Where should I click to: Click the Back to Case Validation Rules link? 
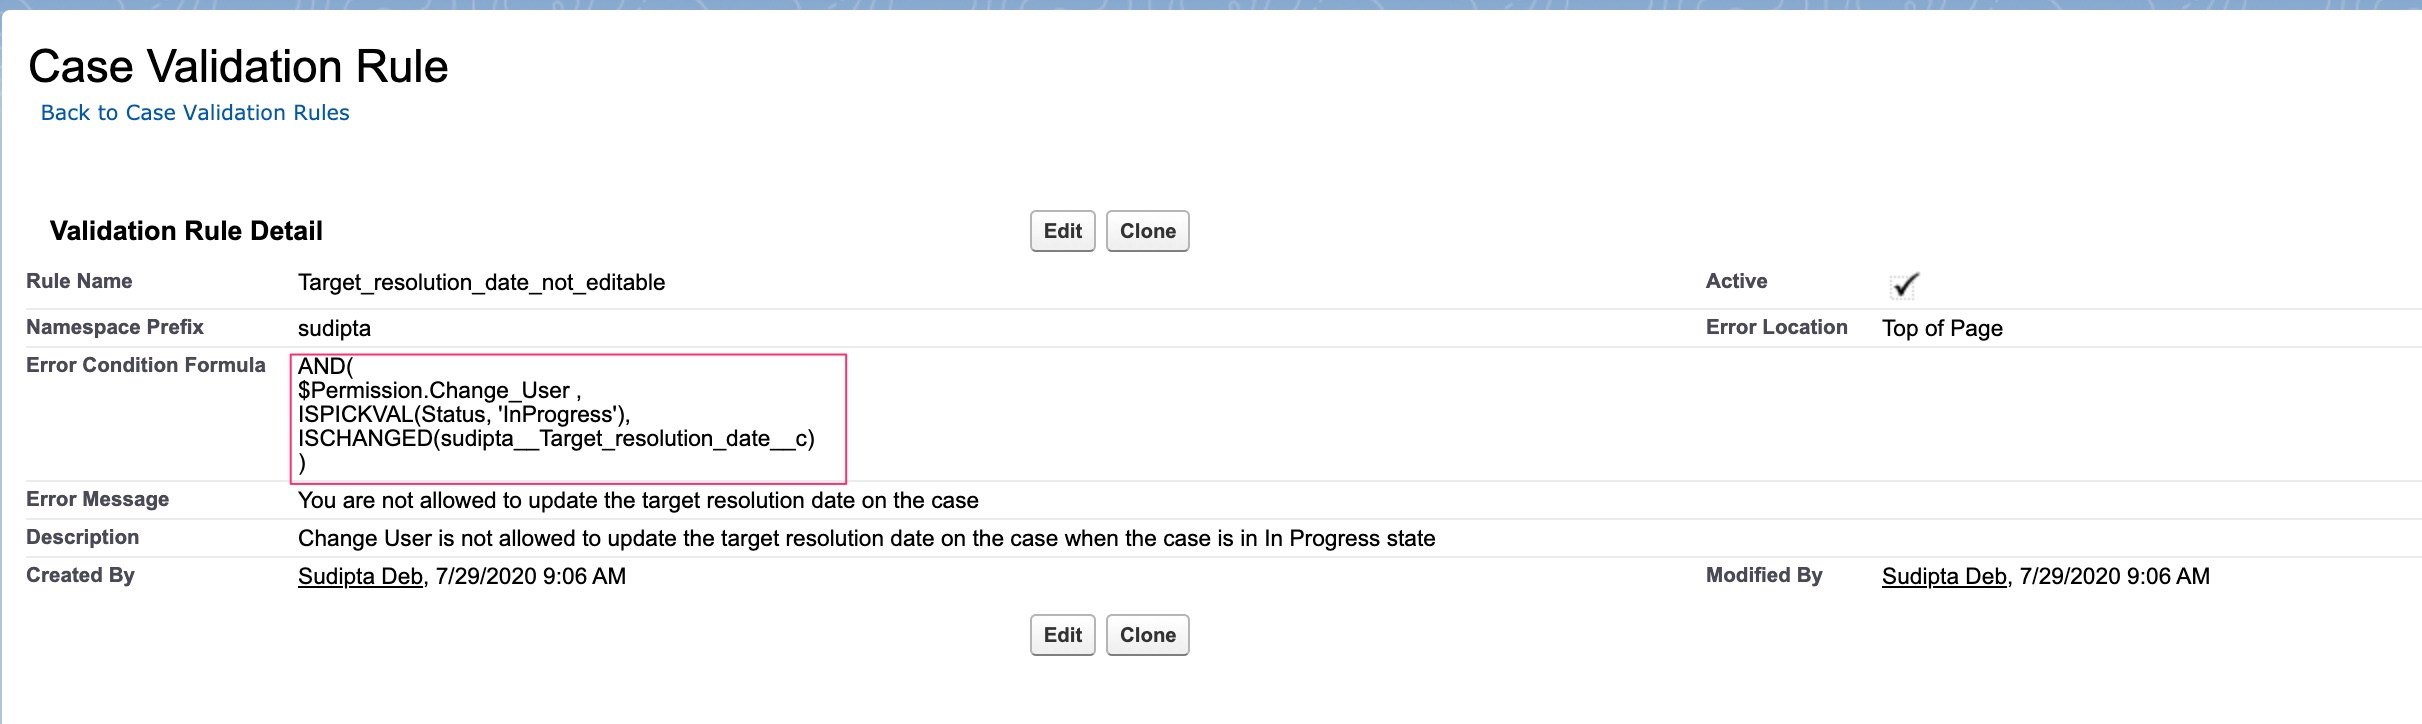[194, 112]
